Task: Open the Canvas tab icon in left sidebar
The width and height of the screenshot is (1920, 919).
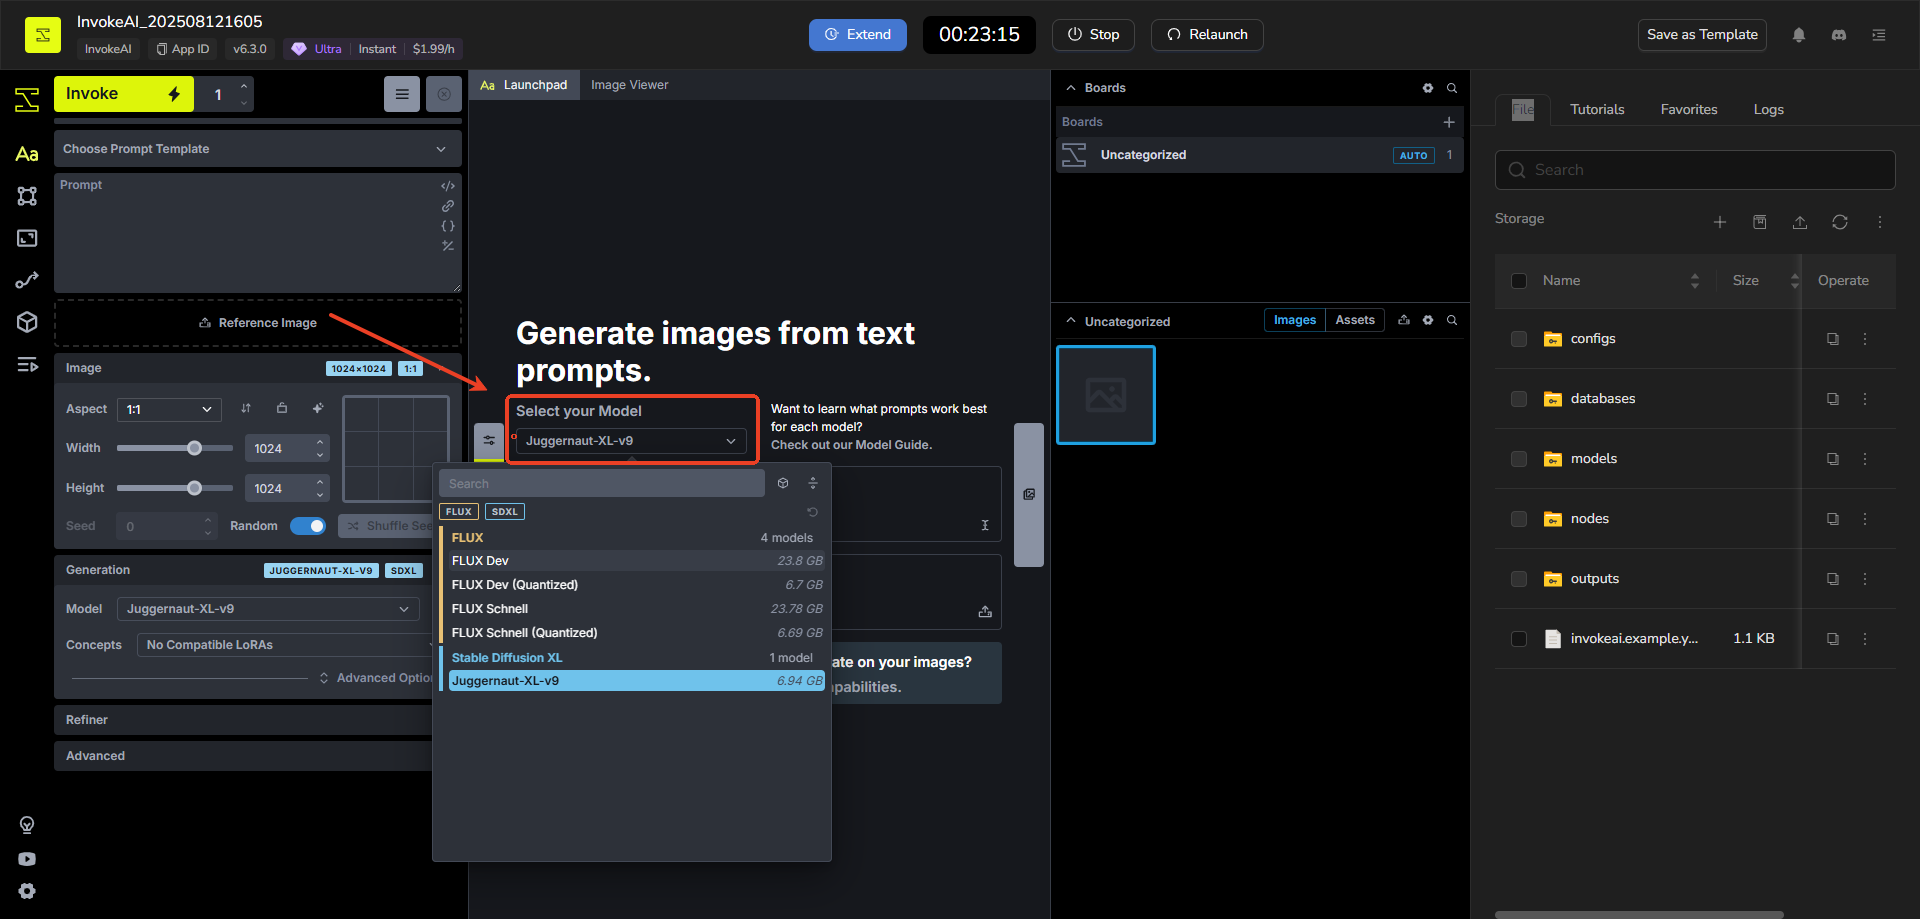Action: 27,196
